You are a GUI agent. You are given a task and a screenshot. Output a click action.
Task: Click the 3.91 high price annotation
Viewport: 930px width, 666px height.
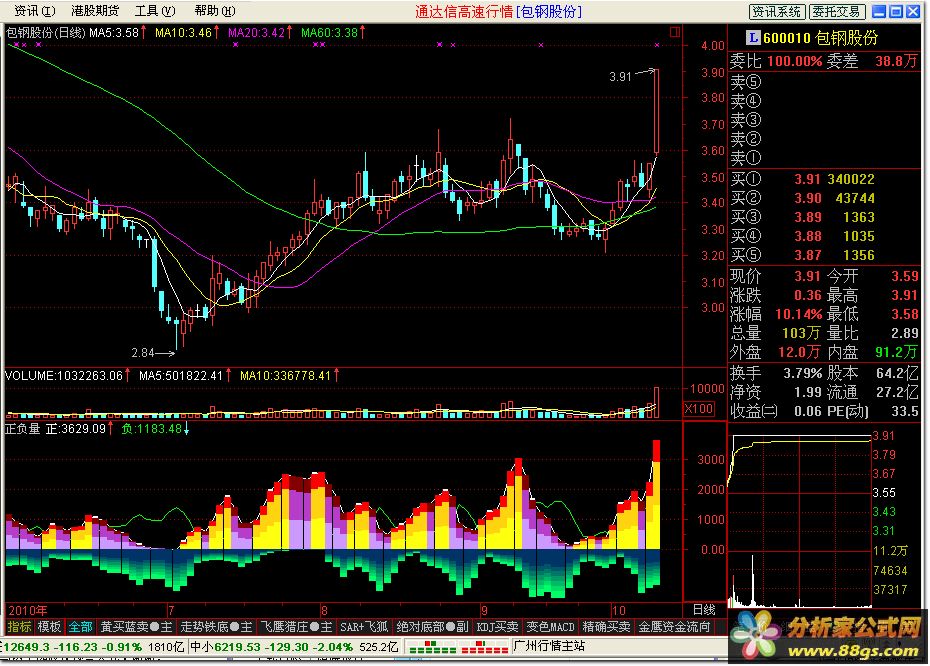[x=620, y=77]
